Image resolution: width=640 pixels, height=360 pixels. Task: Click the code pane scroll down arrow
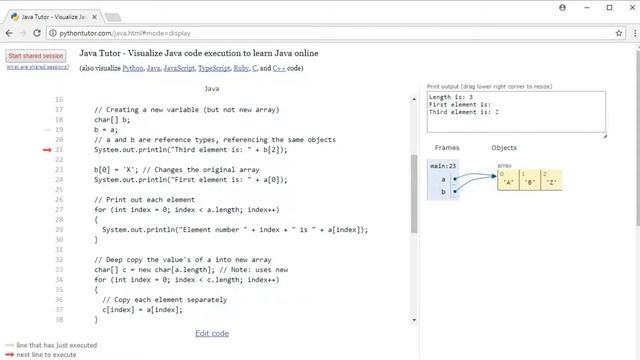tap(414, 320)
